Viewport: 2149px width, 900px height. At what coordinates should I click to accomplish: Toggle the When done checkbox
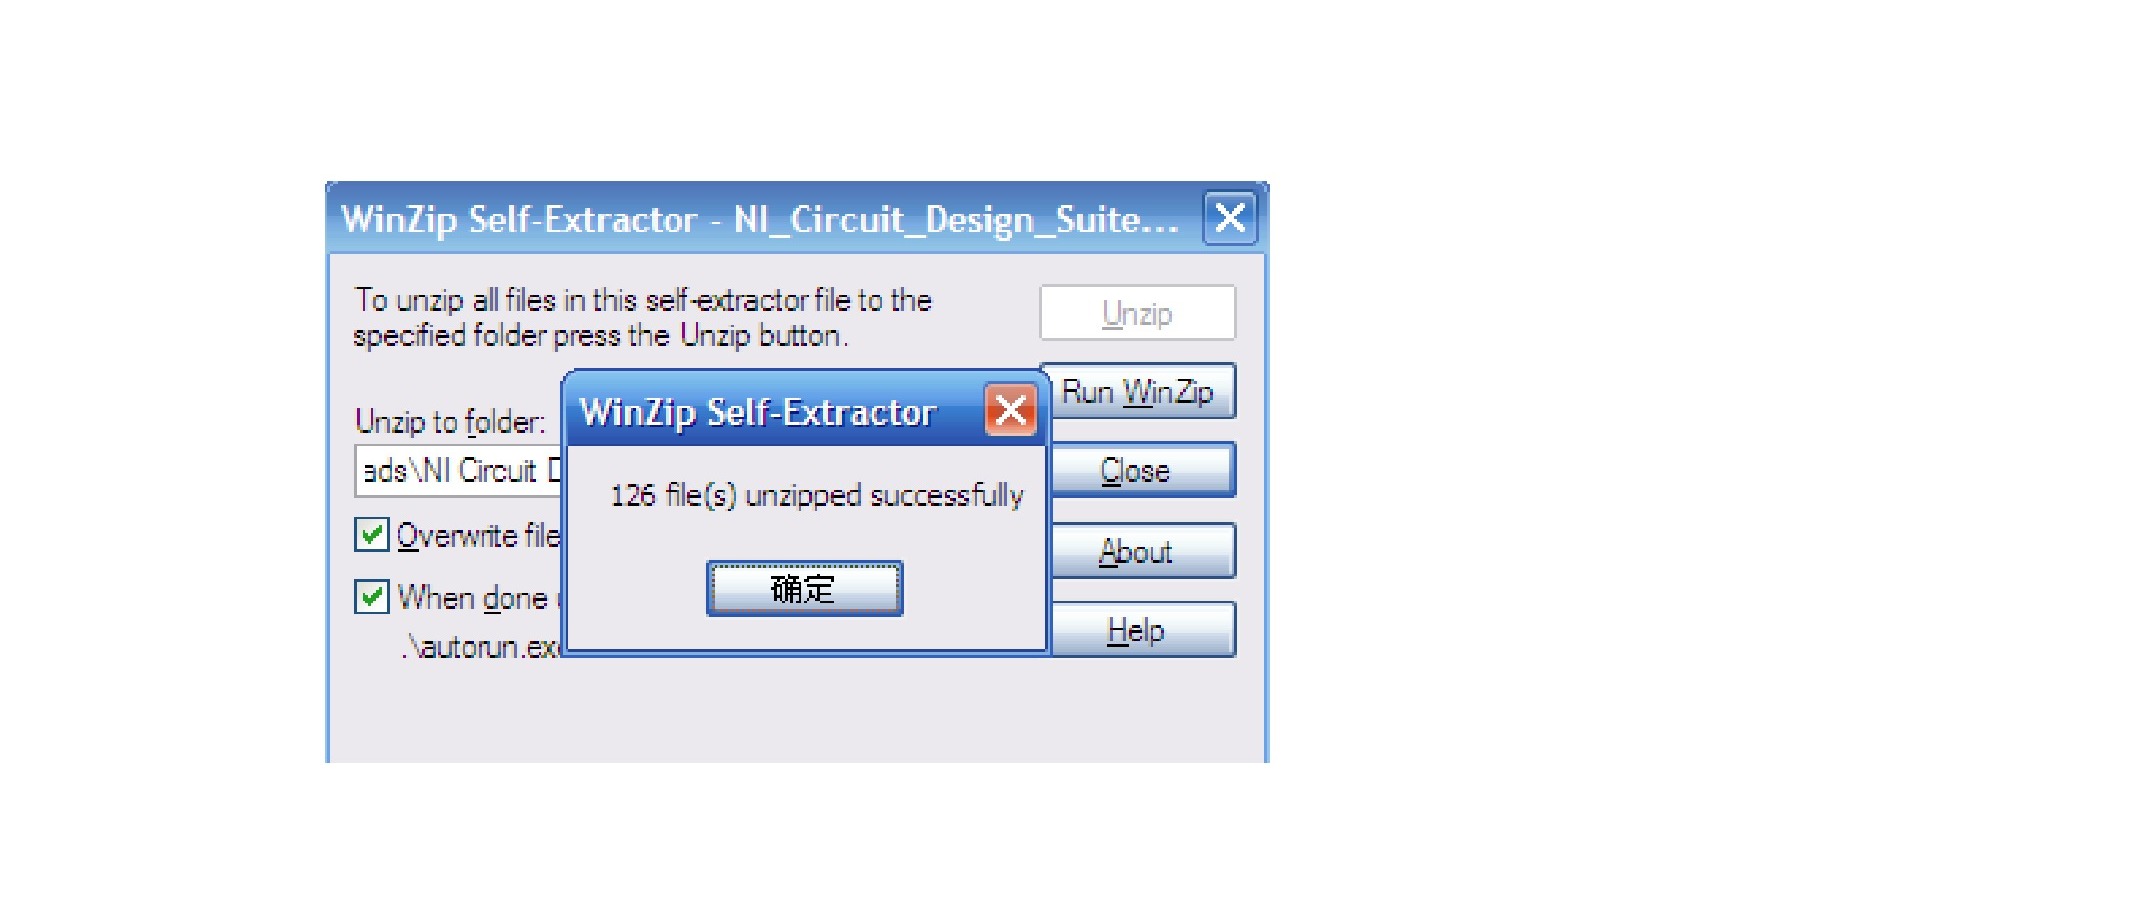pos(372,597)
